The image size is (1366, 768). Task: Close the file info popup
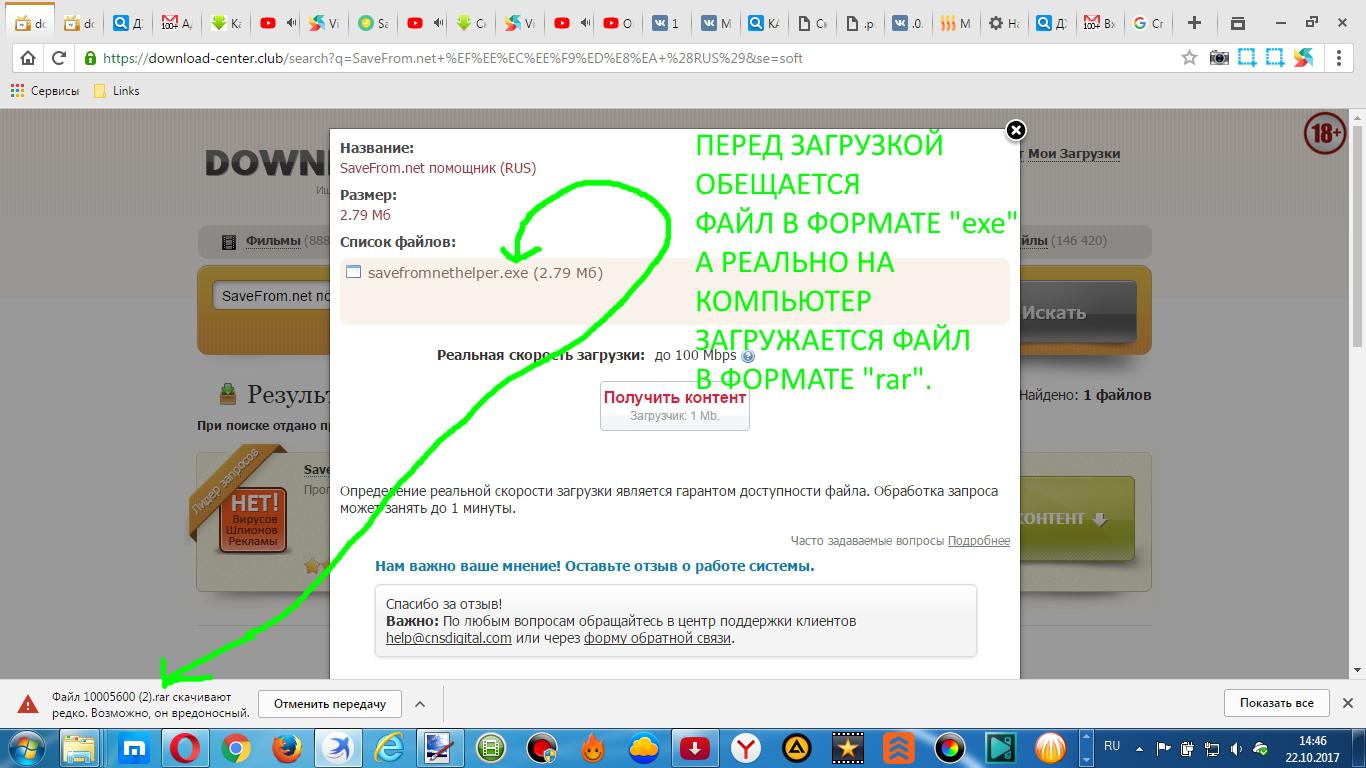pyautogui.click(x=1015, y=130)
